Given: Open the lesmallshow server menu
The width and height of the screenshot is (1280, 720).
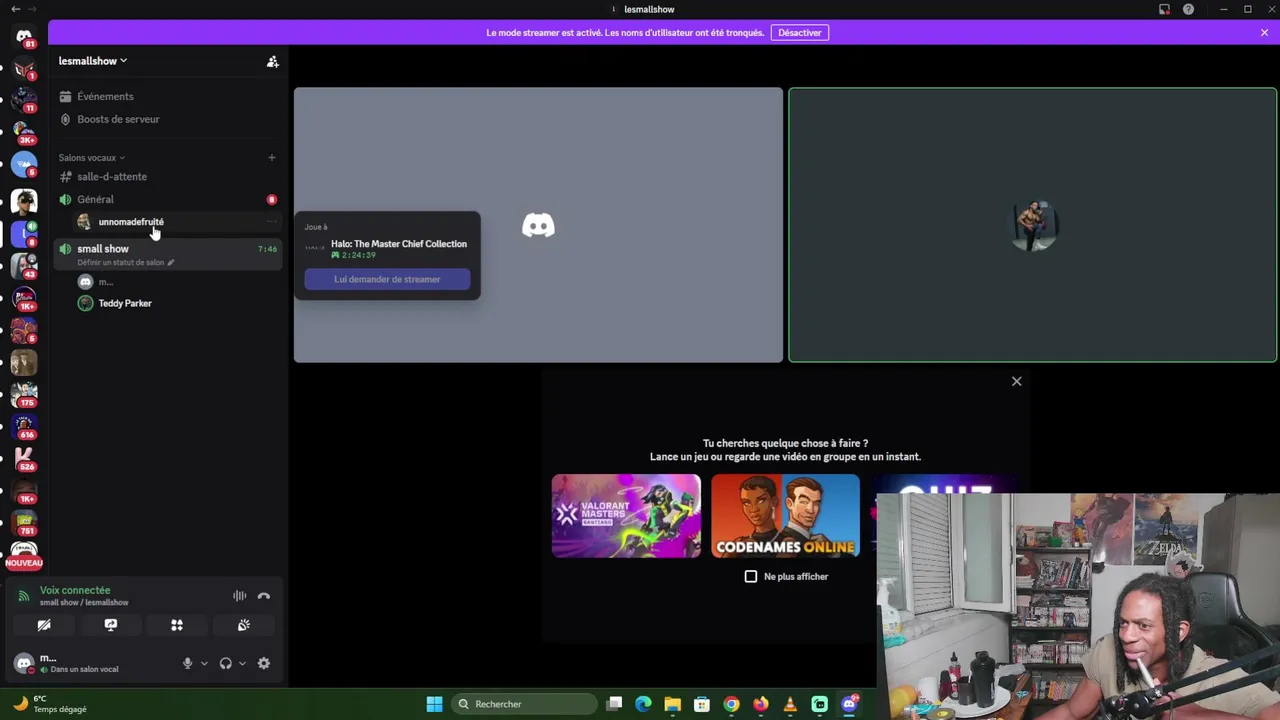Looking at the screenshot, I should click(93, 61).
